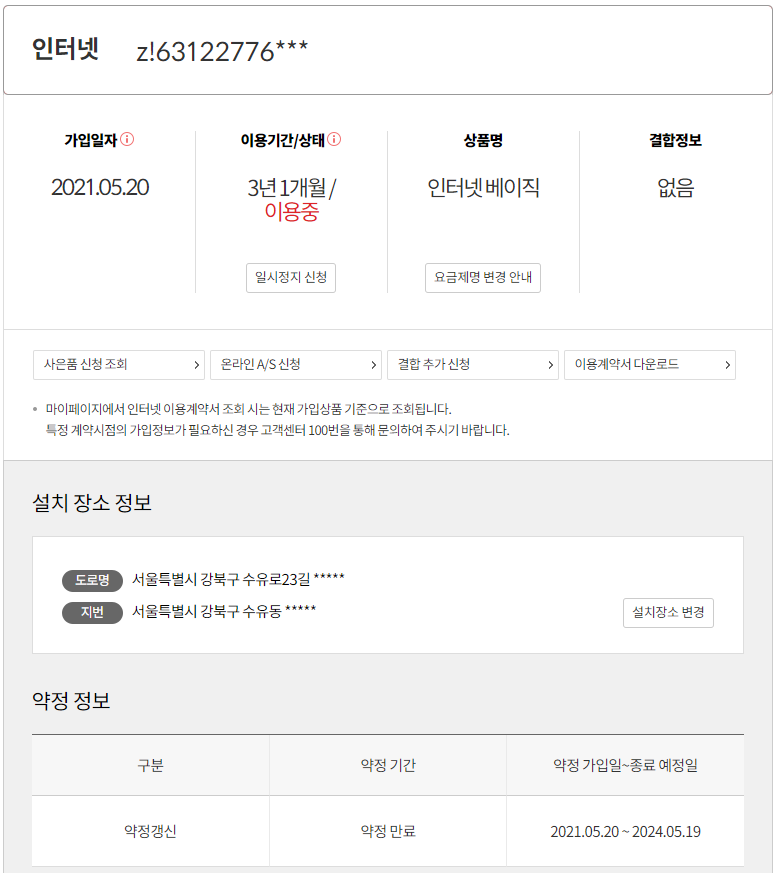The width and height of the screenshot is (777, 873).
Task: Open the 사은품 신청 조회 link
Action: coord(118,365)
